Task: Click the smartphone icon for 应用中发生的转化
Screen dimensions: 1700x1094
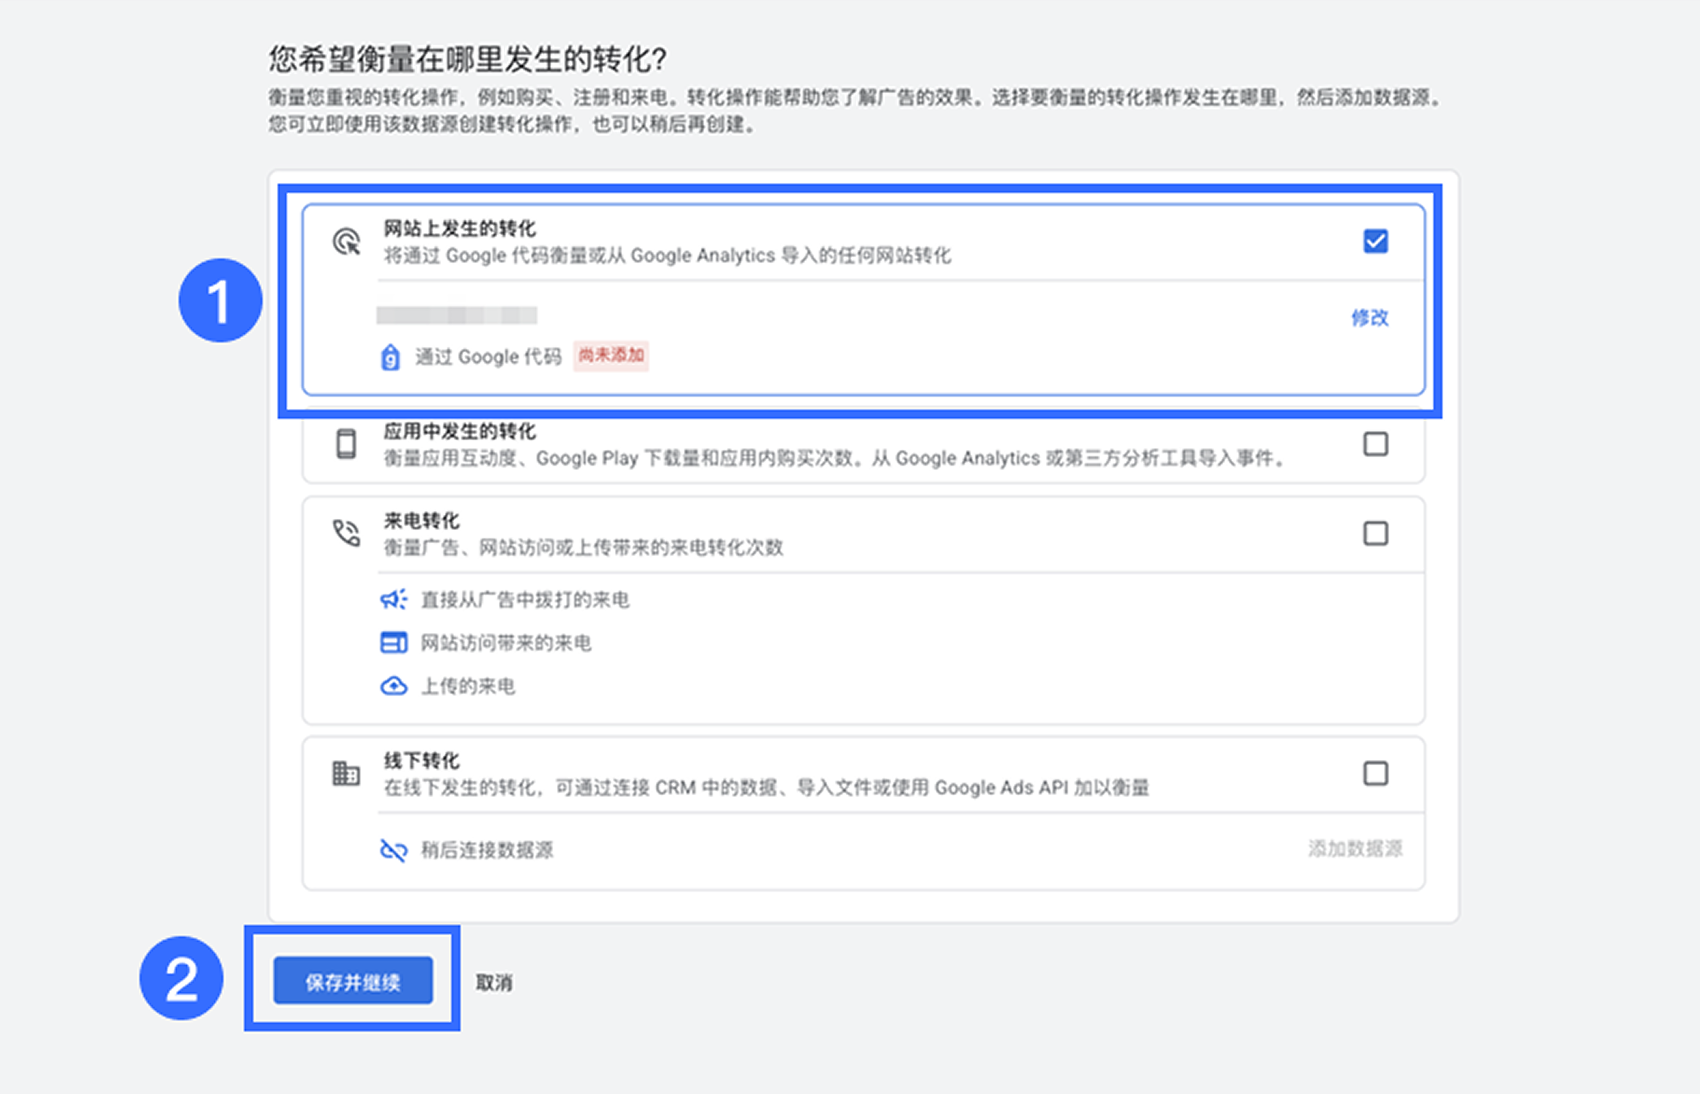Action: click(346, 444)
